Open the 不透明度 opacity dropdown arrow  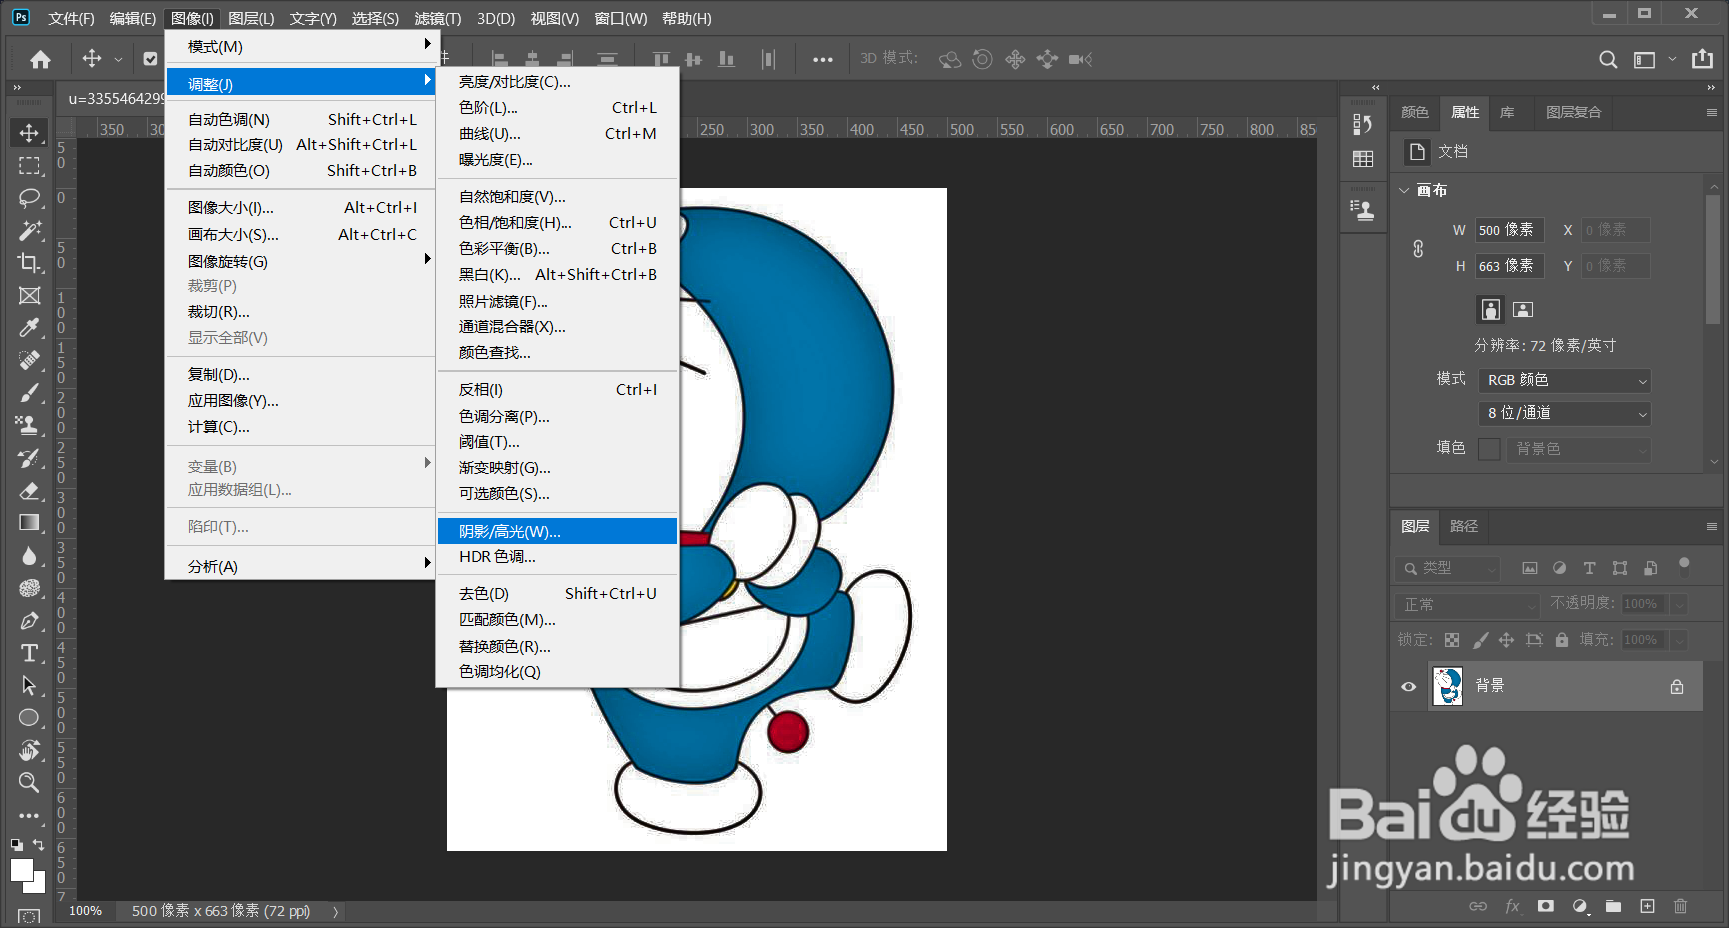click(1679, 604)
